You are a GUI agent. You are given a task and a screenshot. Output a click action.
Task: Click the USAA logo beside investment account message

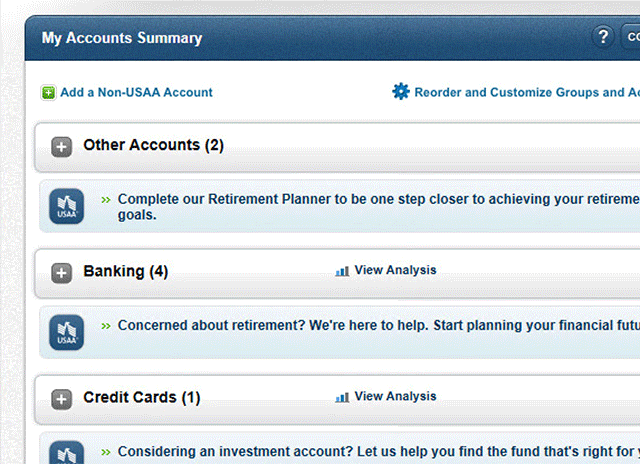[x=67, y=452]
